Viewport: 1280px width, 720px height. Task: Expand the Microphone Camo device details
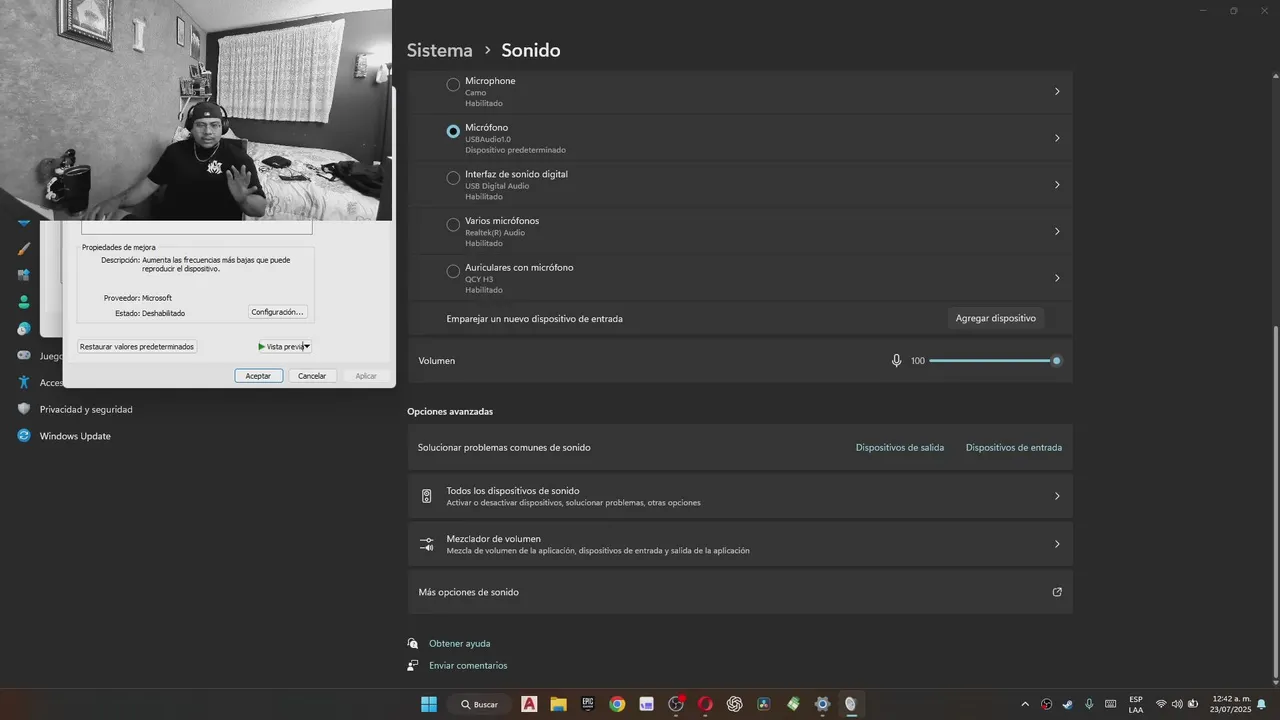pyautogui.click(x=1057, y=91)
